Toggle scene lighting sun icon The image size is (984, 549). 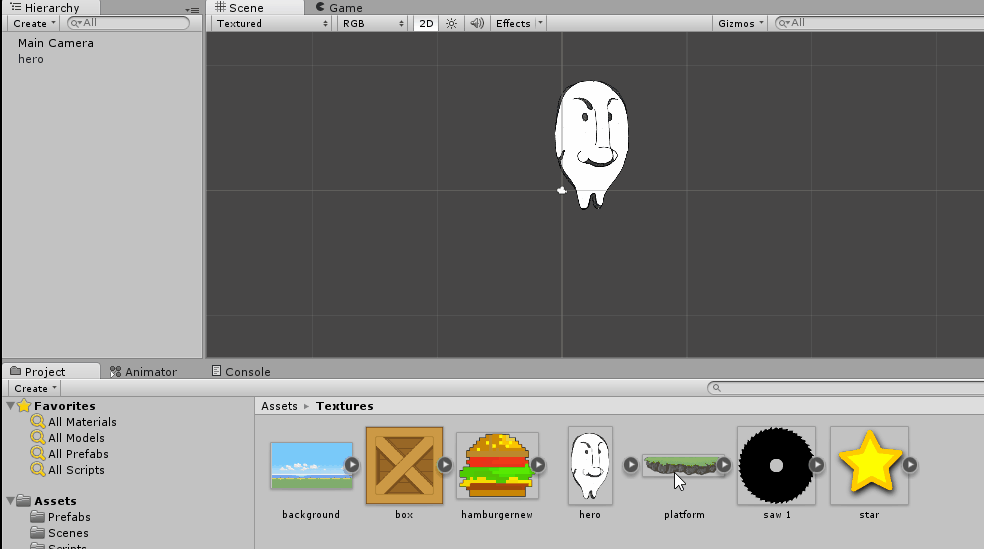click(x=451, y=23)
